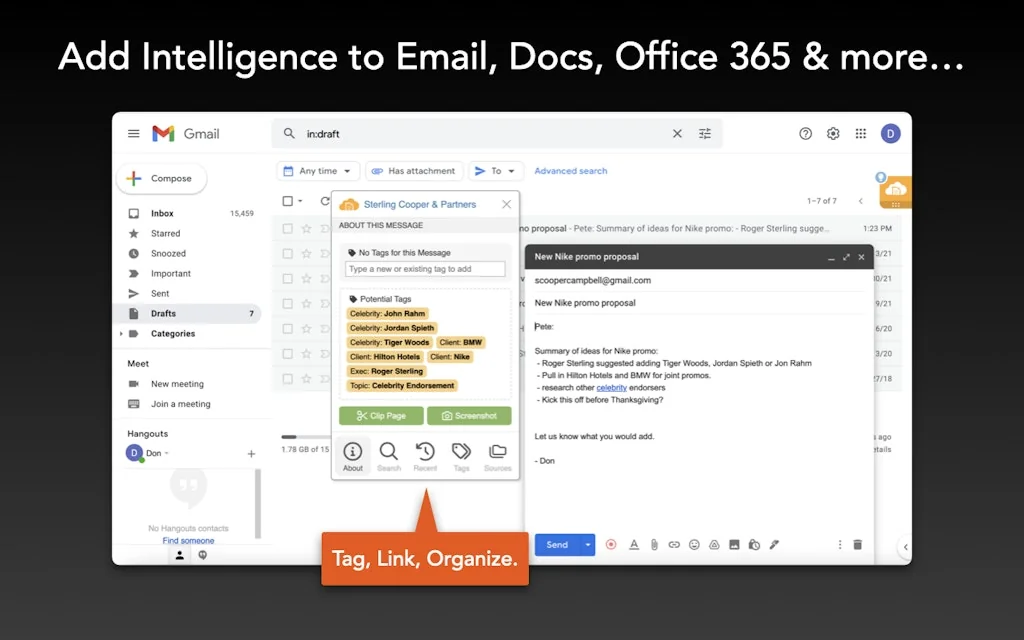Open full-screen compose with the expand arrows icon
1024x640 pixels.
pos(846,257)
